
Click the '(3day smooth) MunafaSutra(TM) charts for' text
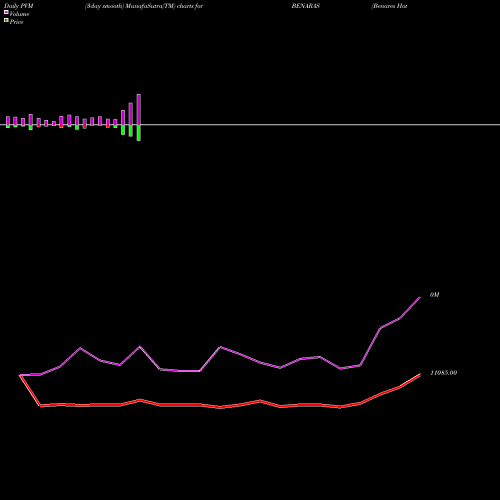pyautogui.click(x=144, y=6)
